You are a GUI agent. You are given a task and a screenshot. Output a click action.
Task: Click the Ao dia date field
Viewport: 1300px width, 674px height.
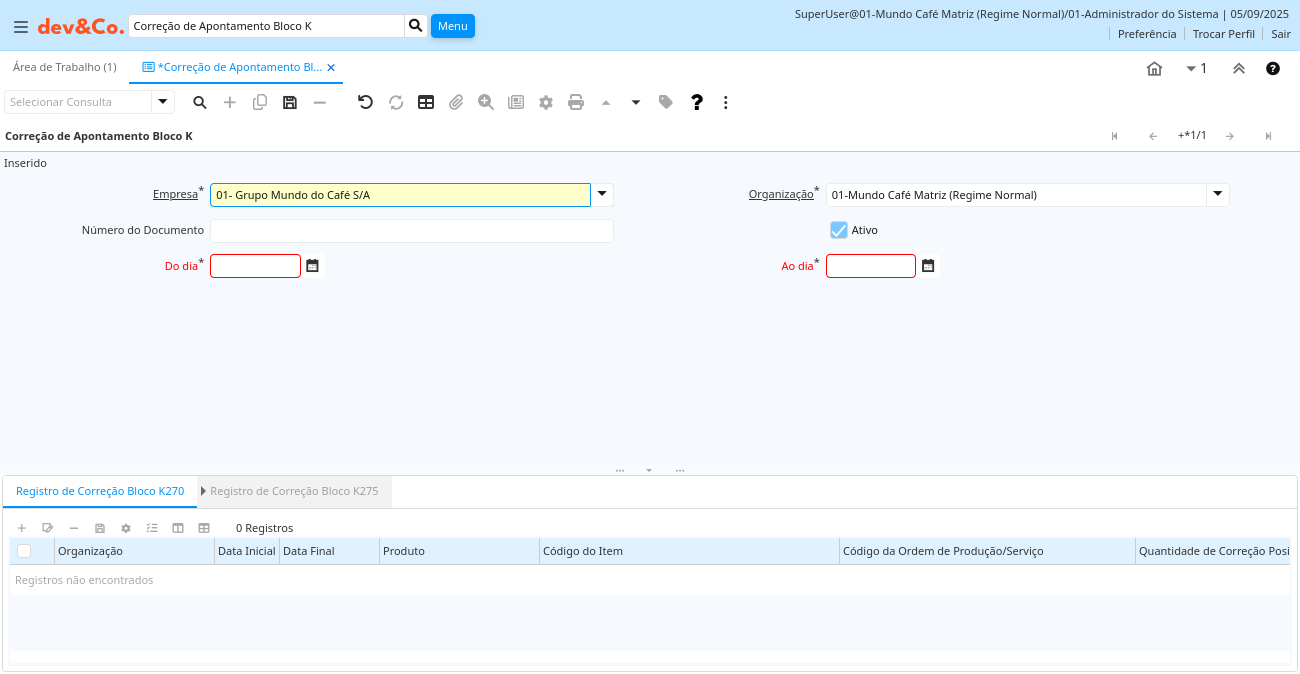(870, 266)
